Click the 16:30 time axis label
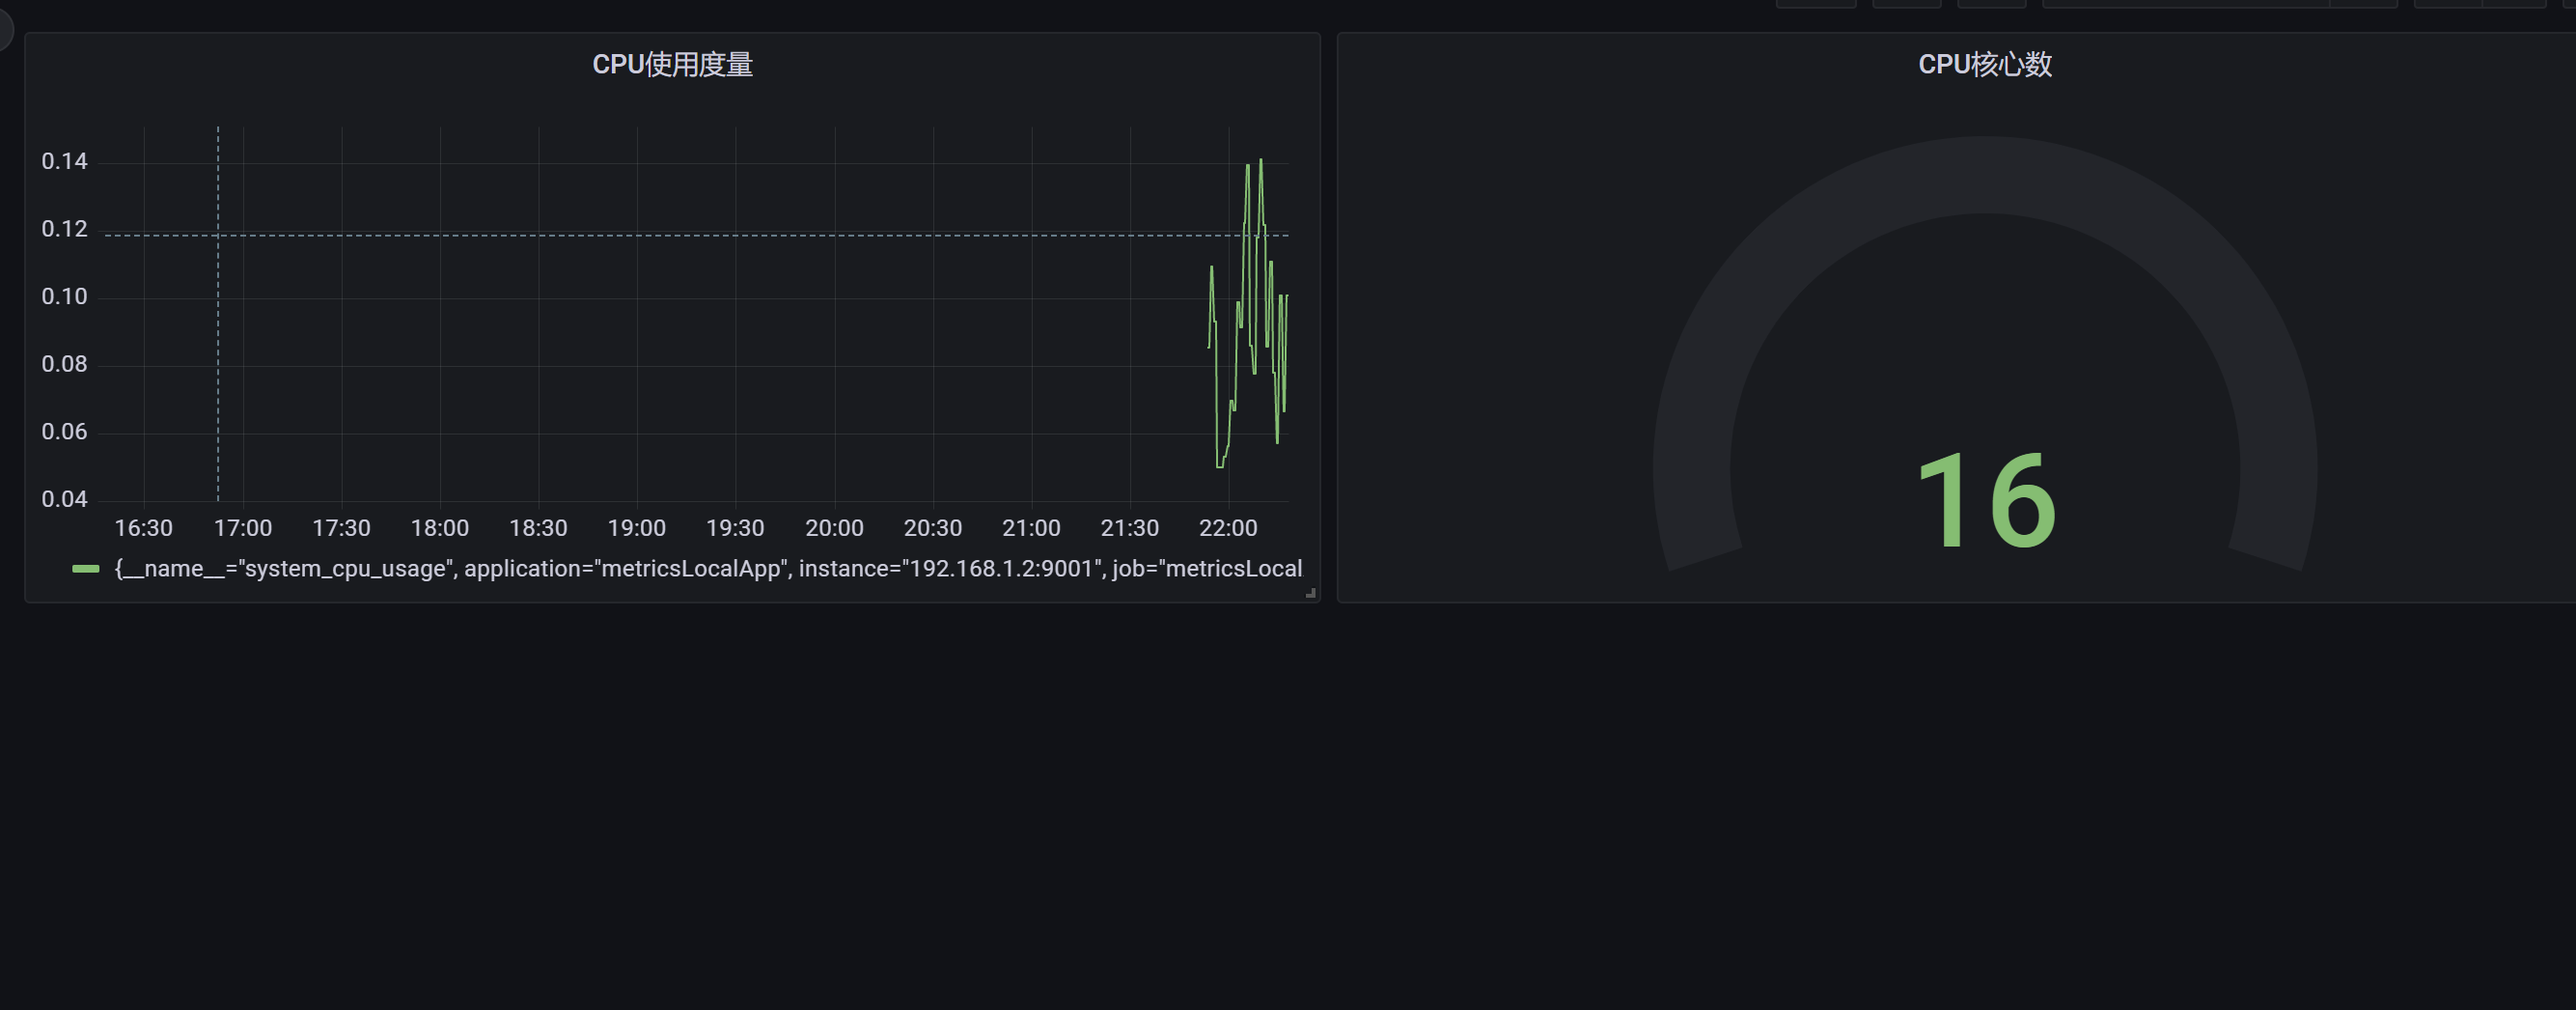 point(143,528)
